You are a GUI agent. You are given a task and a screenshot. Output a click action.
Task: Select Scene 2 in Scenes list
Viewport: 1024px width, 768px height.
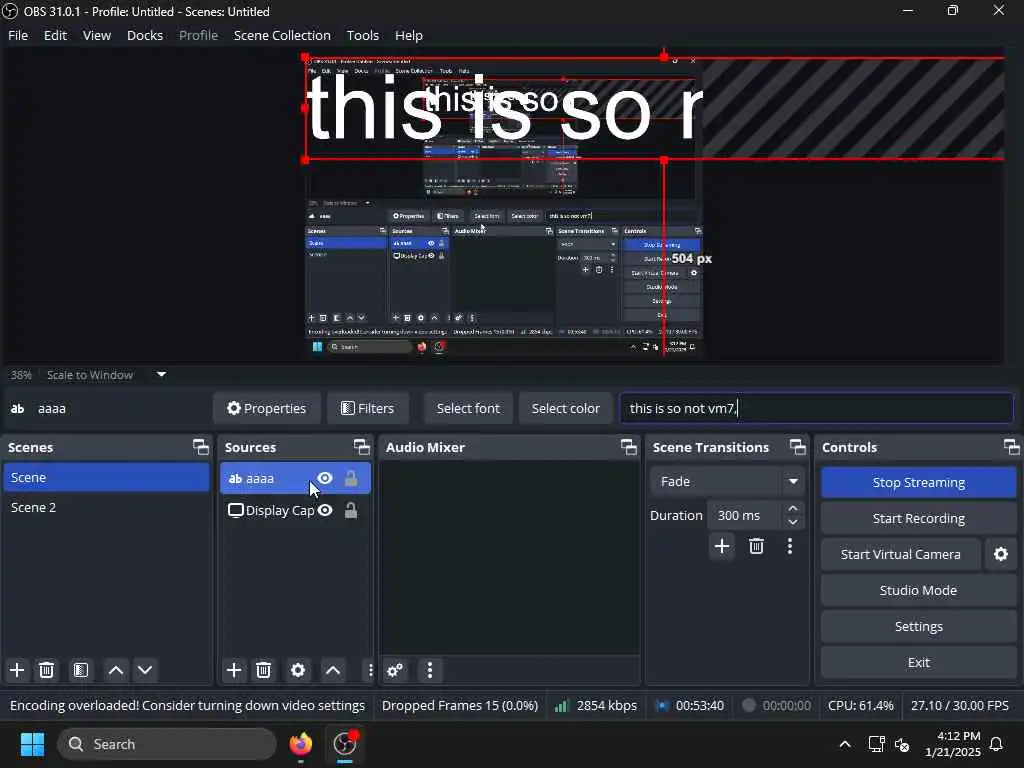coord(106,507)
